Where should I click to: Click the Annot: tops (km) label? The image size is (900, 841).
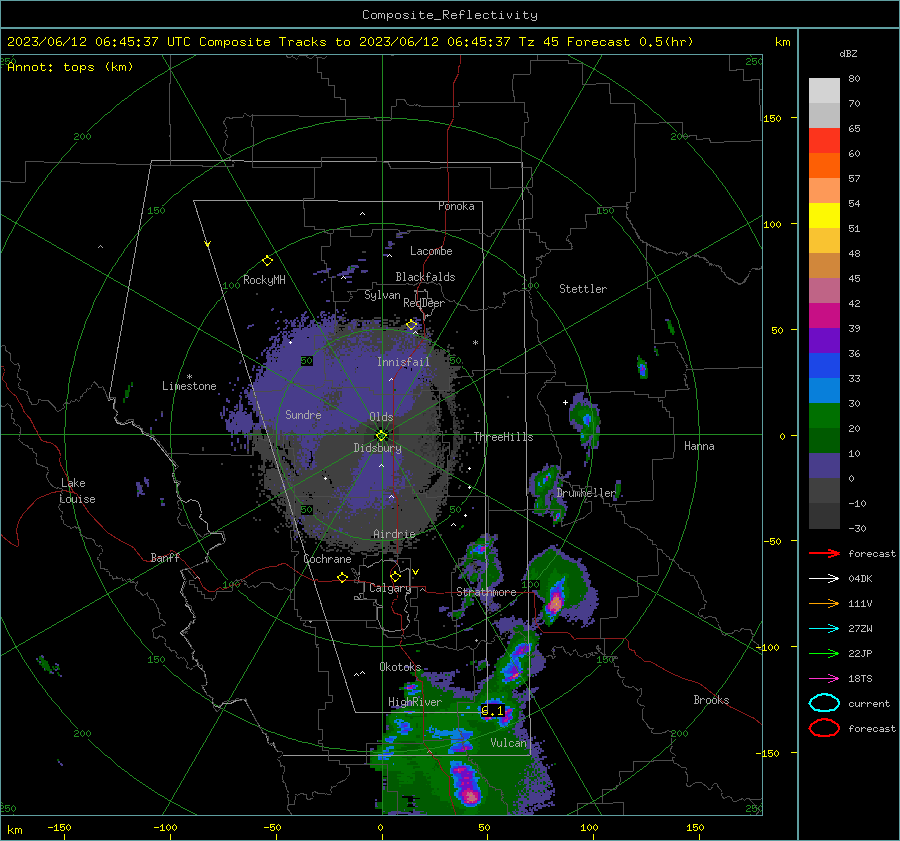(70, 67)
